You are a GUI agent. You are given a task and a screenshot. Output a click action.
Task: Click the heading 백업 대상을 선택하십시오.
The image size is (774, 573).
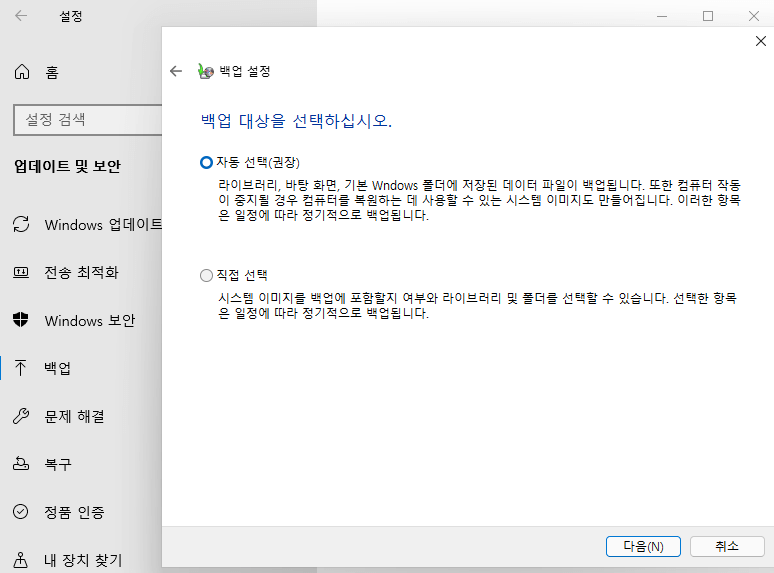click(296, 121)
